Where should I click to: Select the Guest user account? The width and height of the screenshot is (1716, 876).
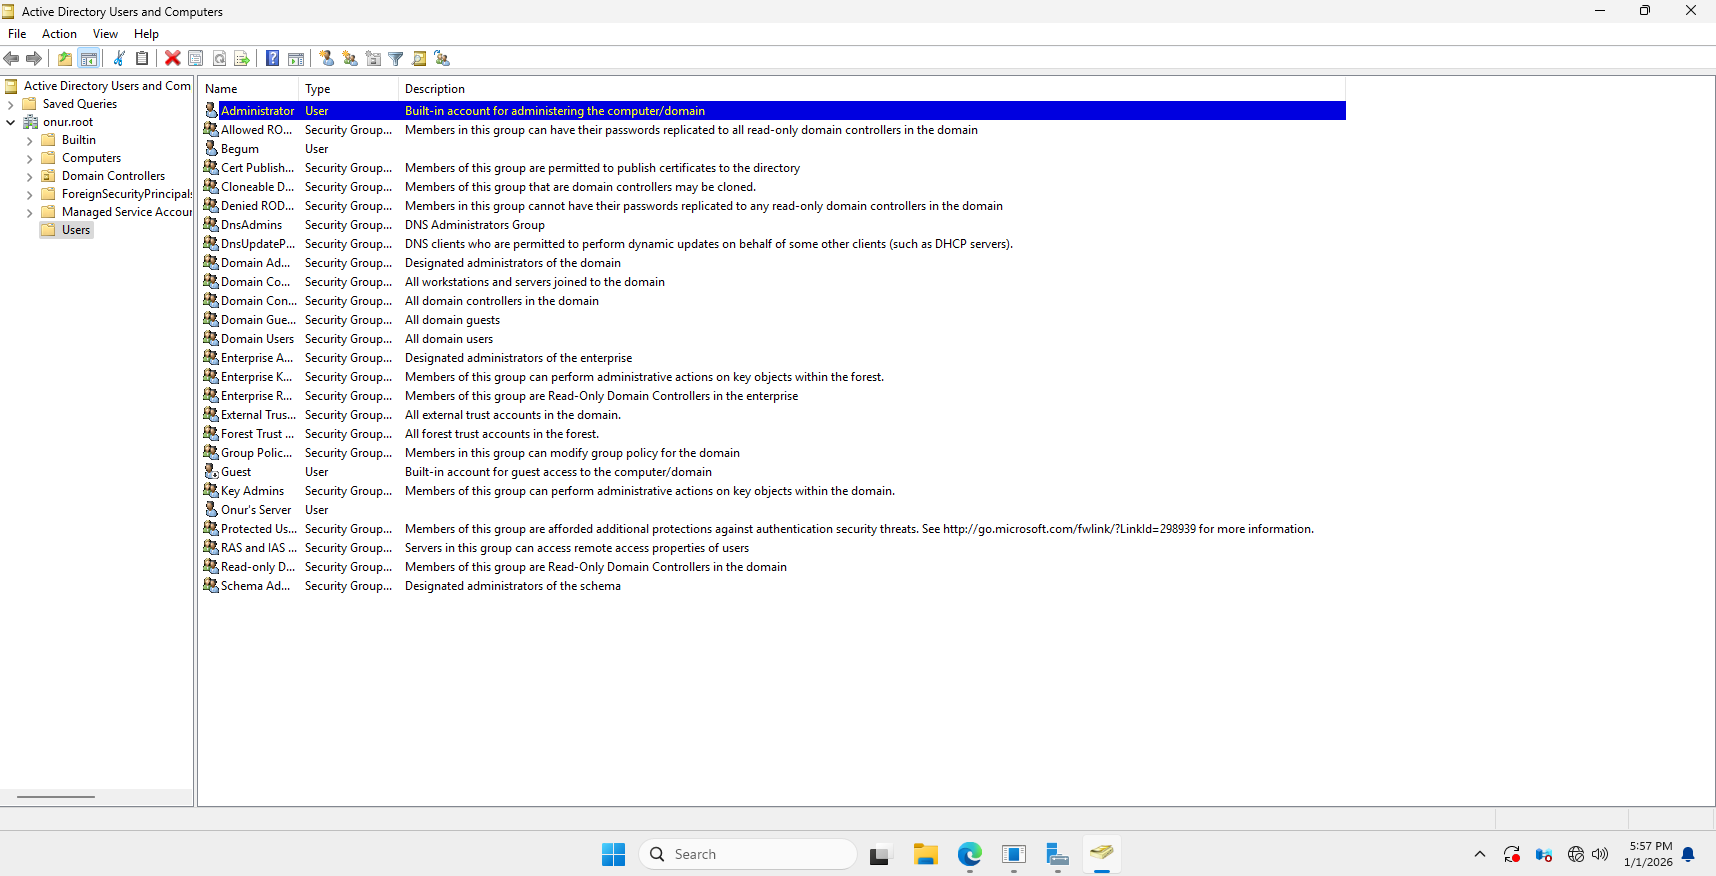236,472
